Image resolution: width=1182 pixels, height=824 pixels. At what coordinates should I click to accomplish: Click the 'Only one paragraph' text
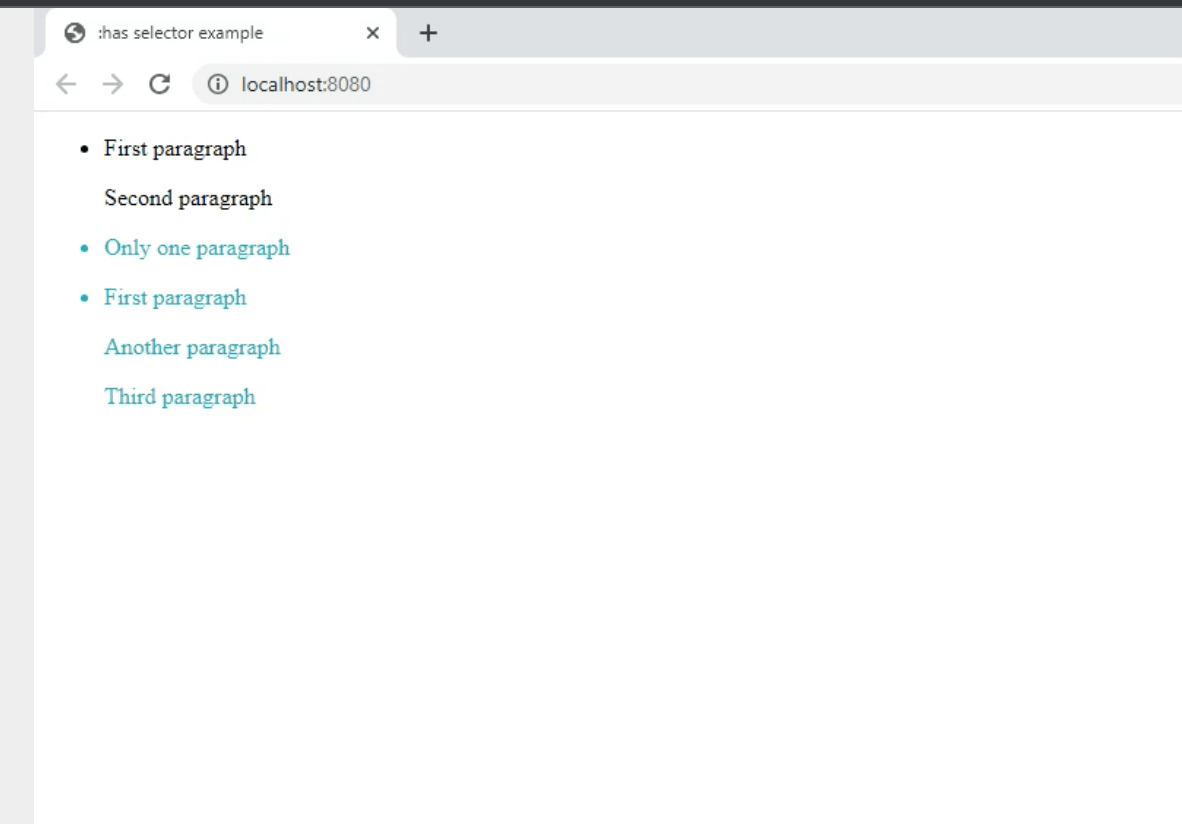click(x=197, y=248)
